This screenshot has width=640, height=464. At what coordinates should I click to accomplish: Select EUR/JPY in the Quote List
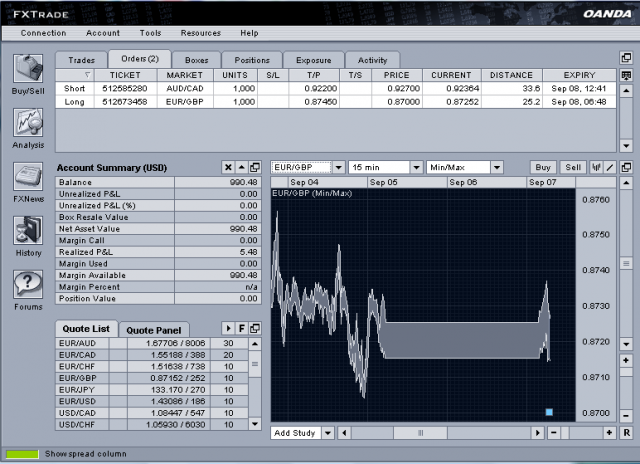[x=152, y=390]
